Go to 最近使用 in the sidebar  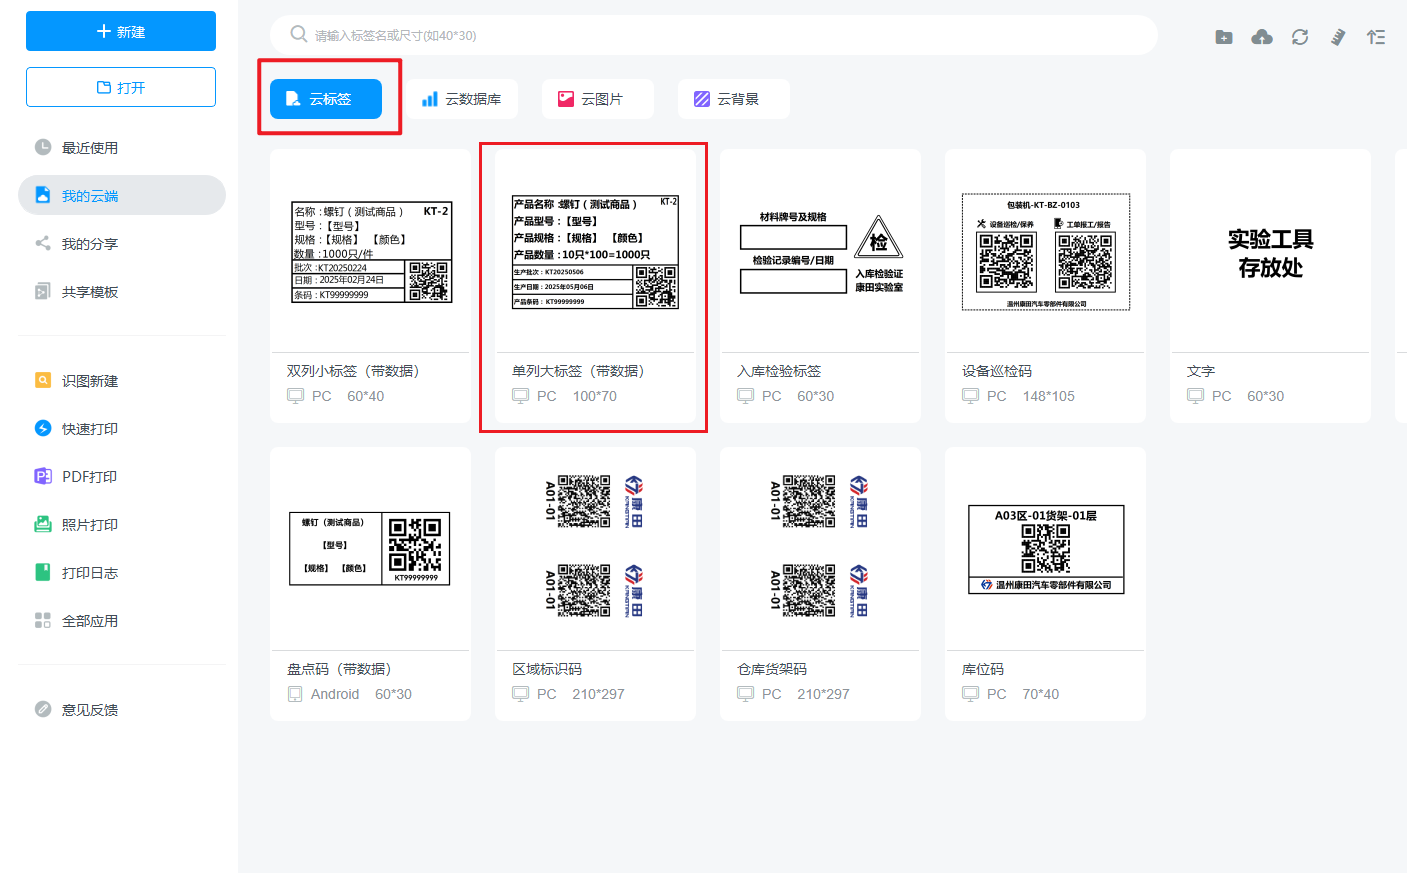tap(89, 148)
